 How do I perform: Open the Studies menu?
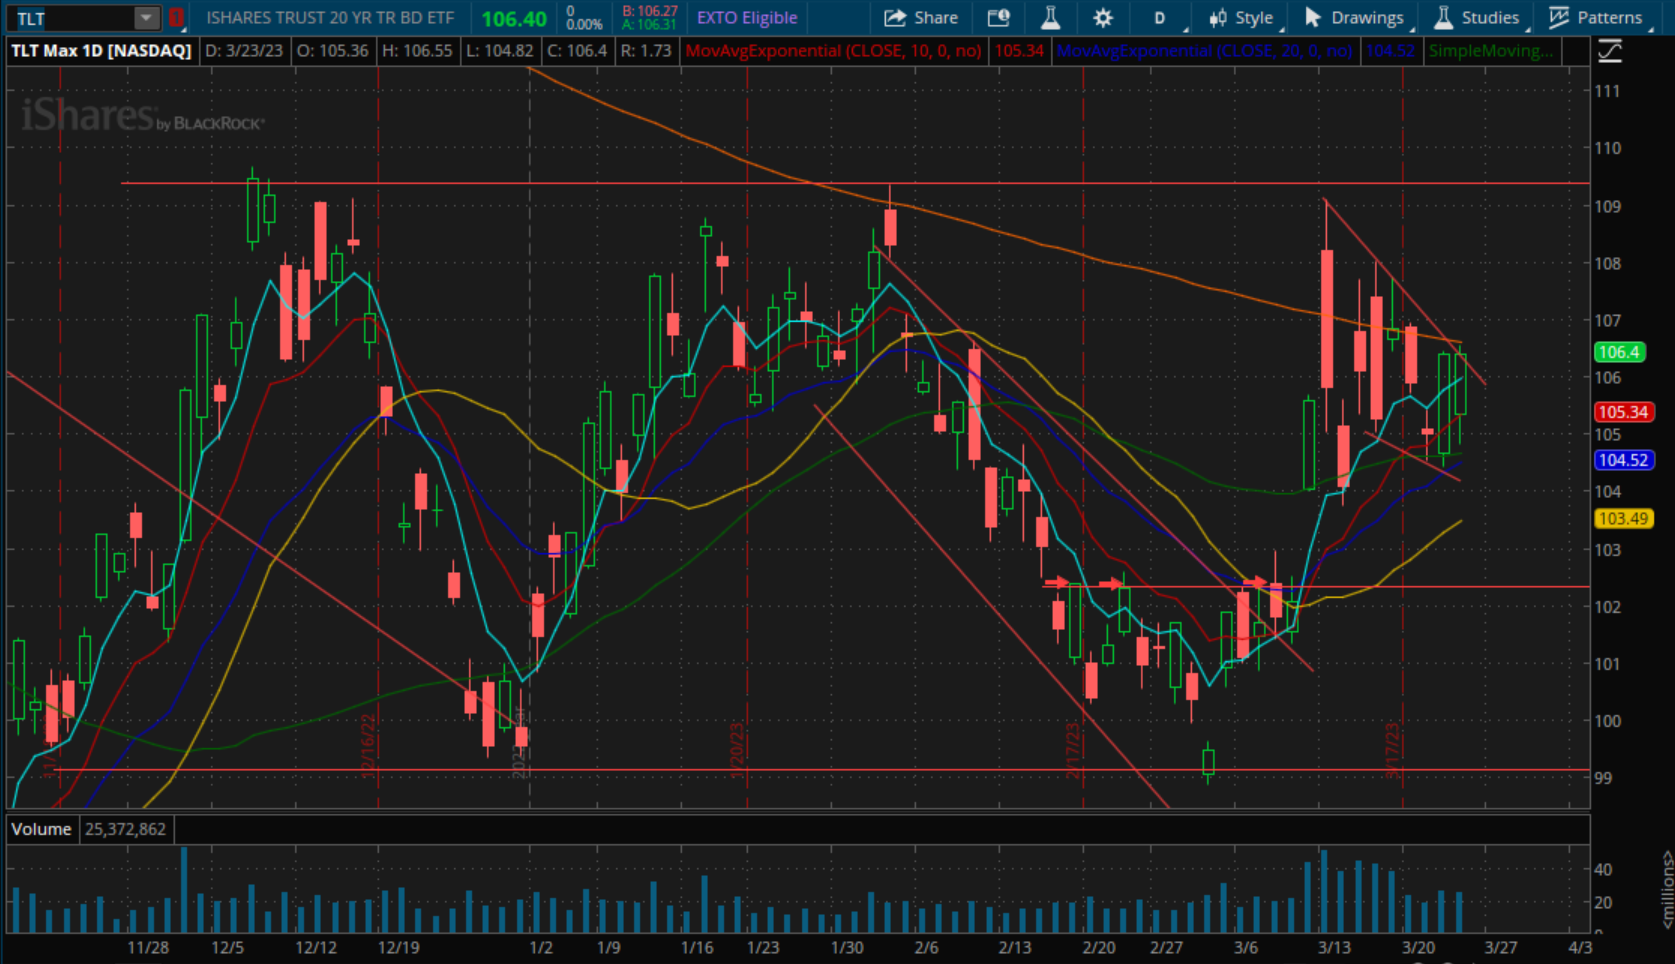[1477, 17]
